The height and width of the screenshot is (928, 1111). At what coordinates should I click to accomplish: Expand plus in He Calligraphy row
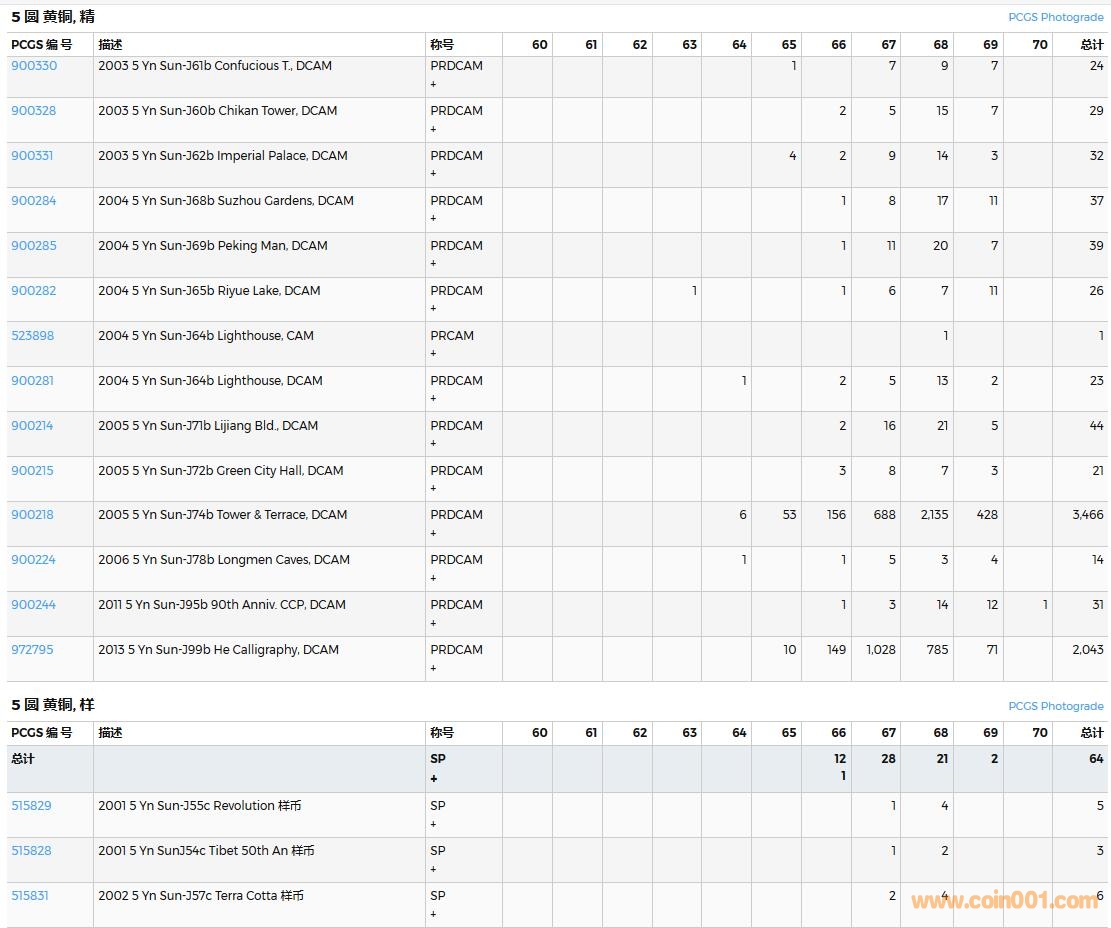[x=433, y=667]
